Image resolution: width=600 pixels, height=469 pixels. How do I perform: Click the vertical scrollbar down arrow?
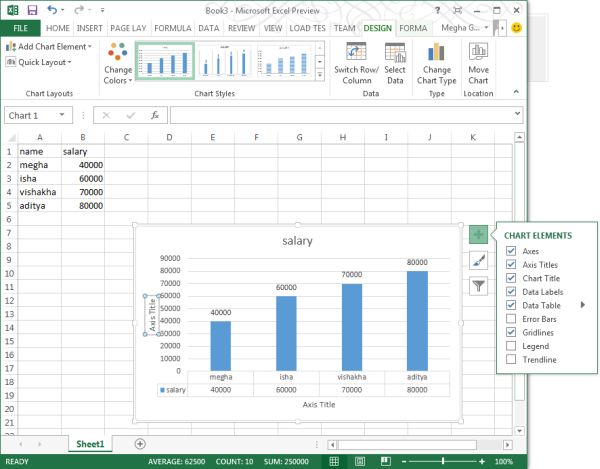519,430
